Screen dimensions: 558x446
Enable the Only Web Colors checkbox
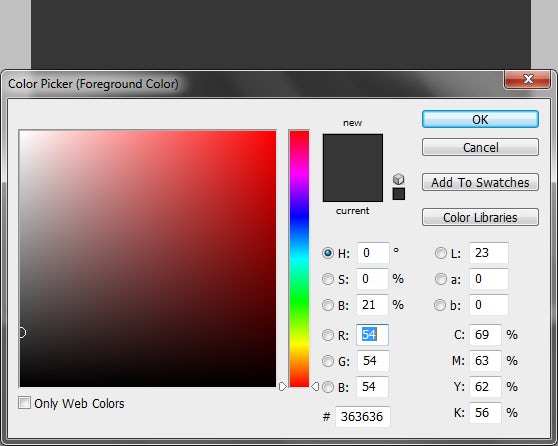(x=24, y=403)
